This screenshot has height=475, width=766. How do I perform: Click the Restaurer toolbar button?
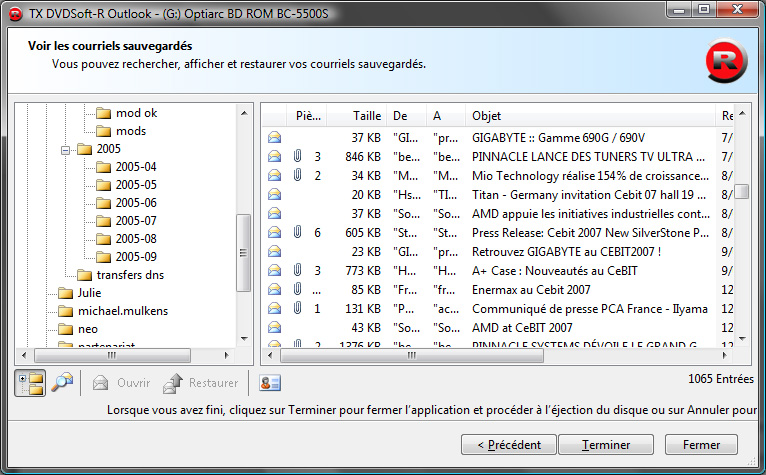pyautogui.click(x=201, y=383)
